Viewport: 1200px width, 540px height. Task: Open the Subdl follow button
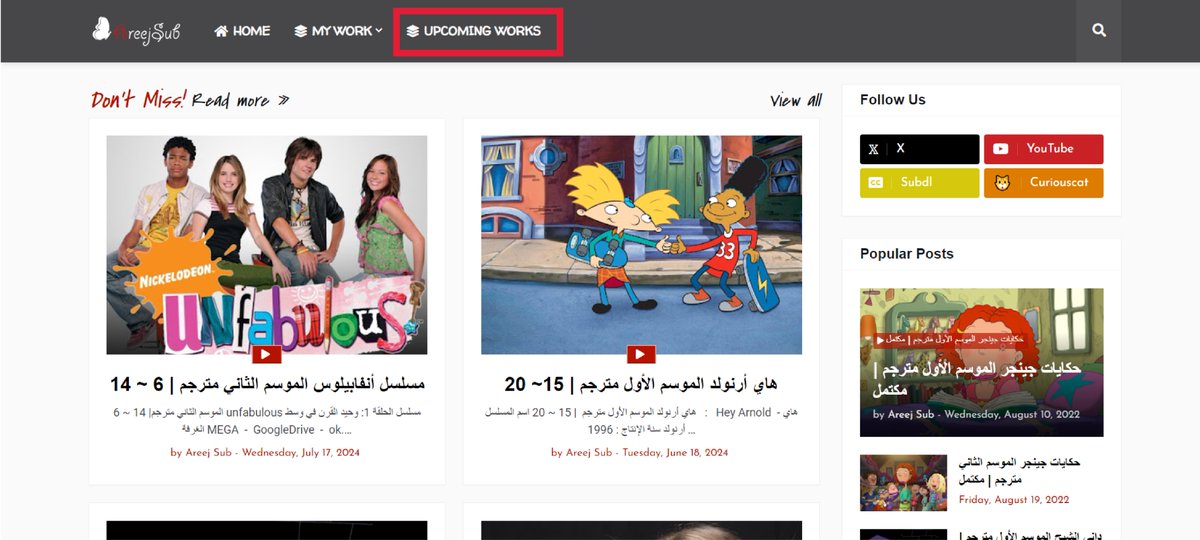point(920,183)
